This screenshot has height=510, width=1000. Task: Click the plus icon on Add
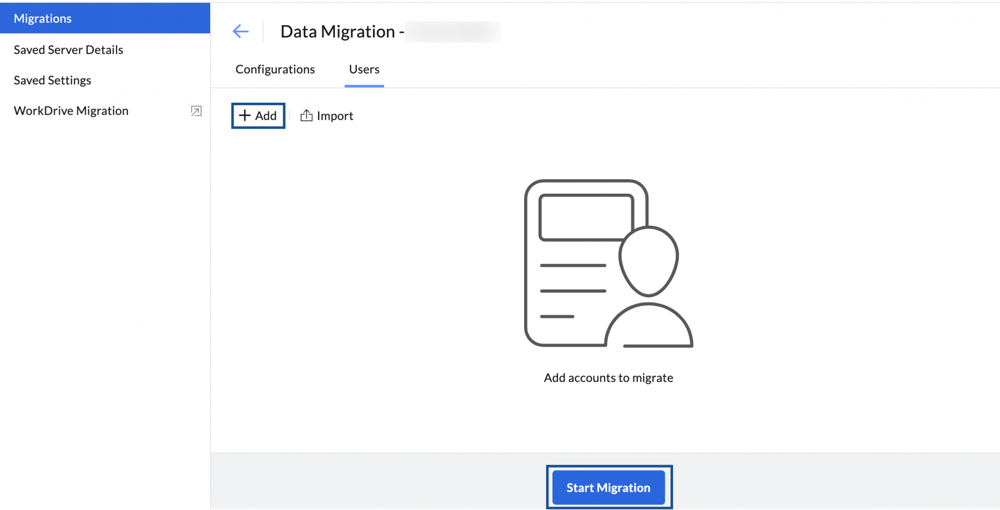tap(245, 115)
